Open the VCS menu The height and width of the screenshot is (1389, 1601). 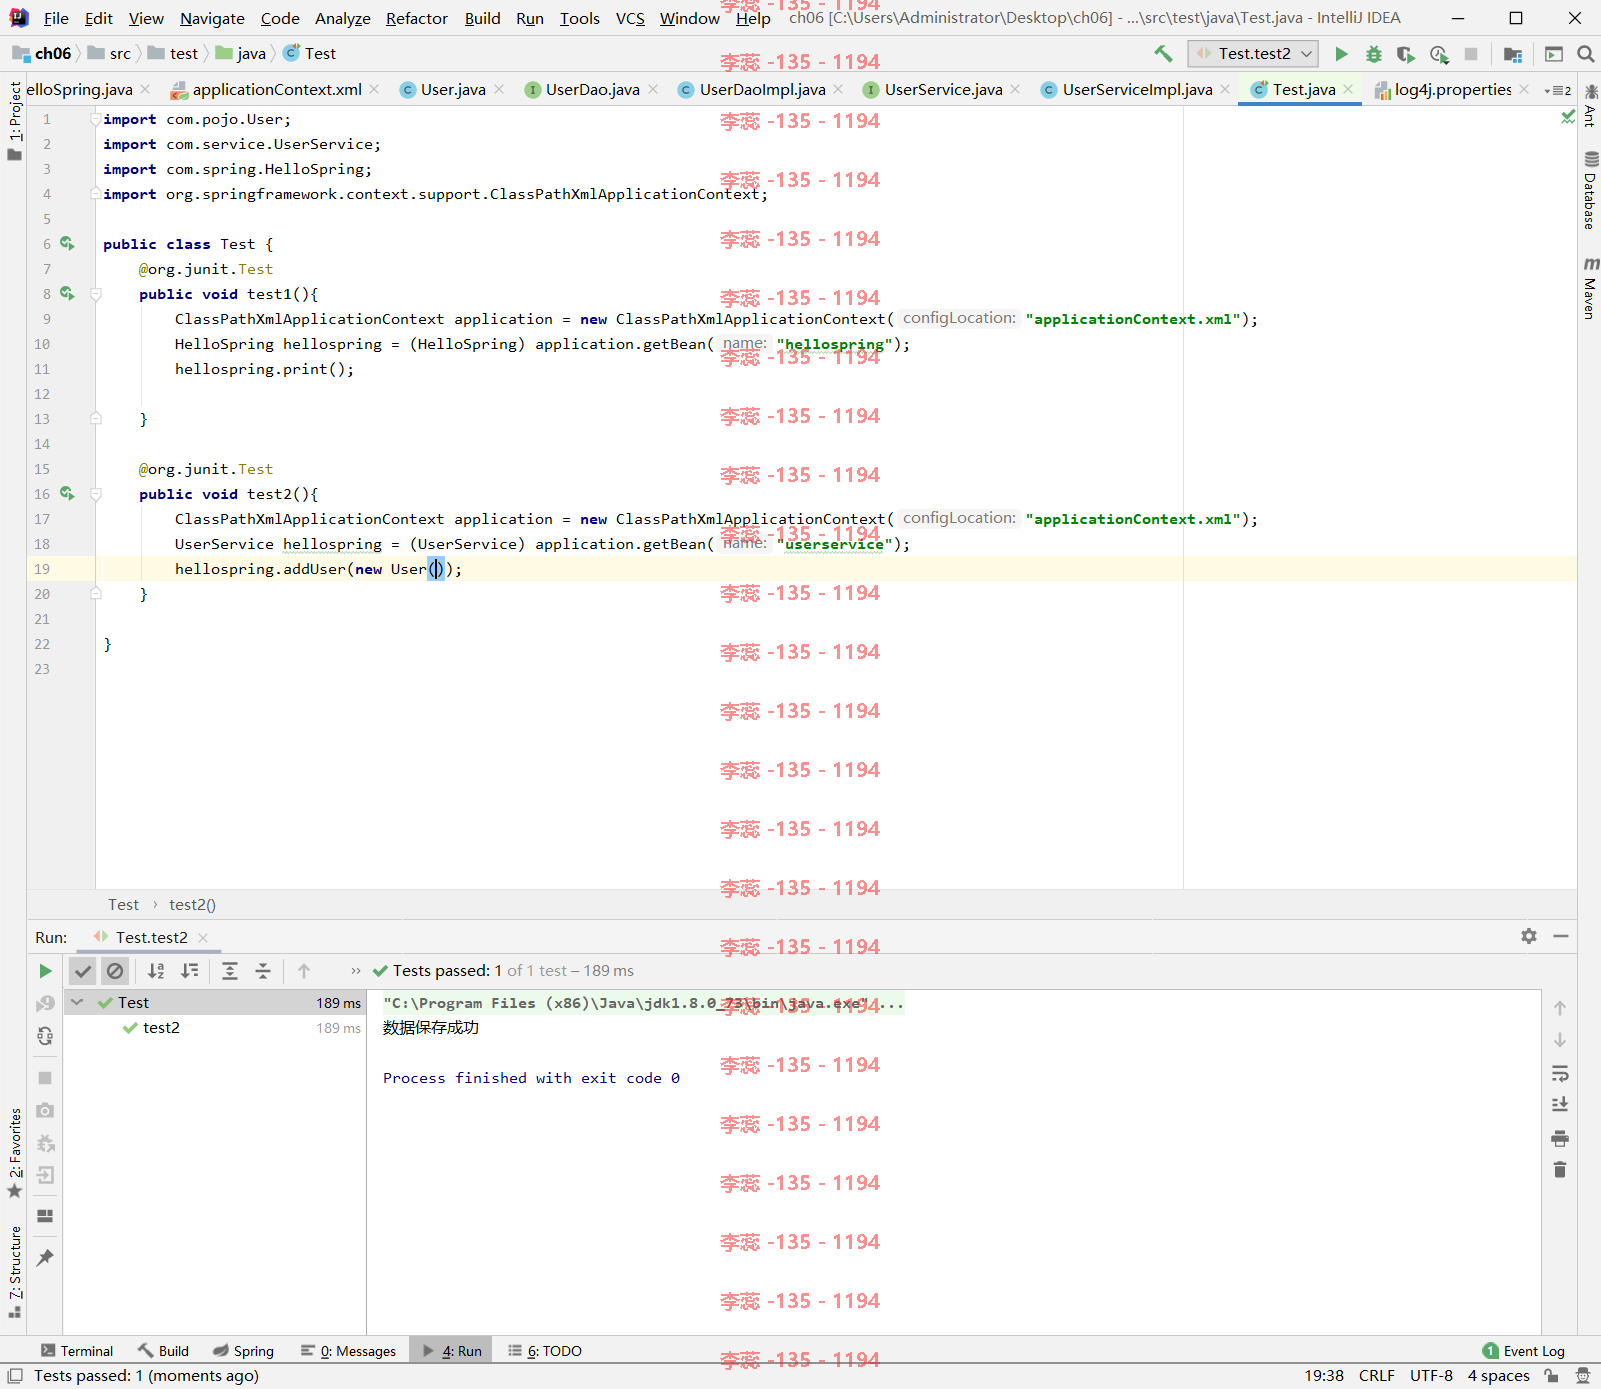coord(630,18)
